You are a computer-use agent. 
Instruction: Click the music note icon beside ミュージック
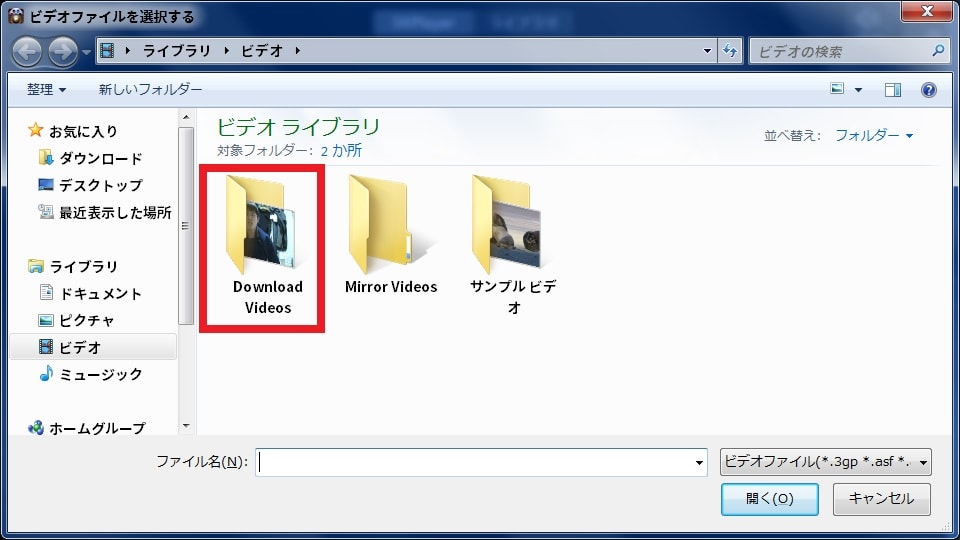(x=46, y=373)
